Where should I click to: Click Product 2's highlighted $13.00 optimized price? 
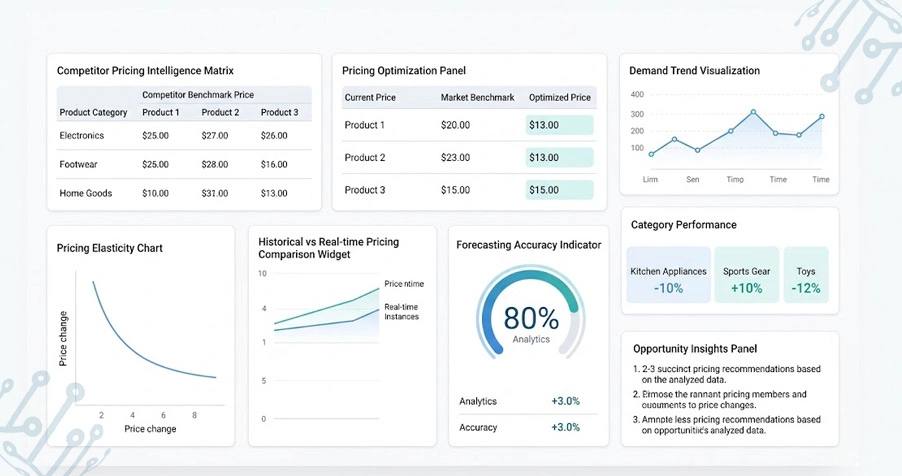tap(559, 158)
